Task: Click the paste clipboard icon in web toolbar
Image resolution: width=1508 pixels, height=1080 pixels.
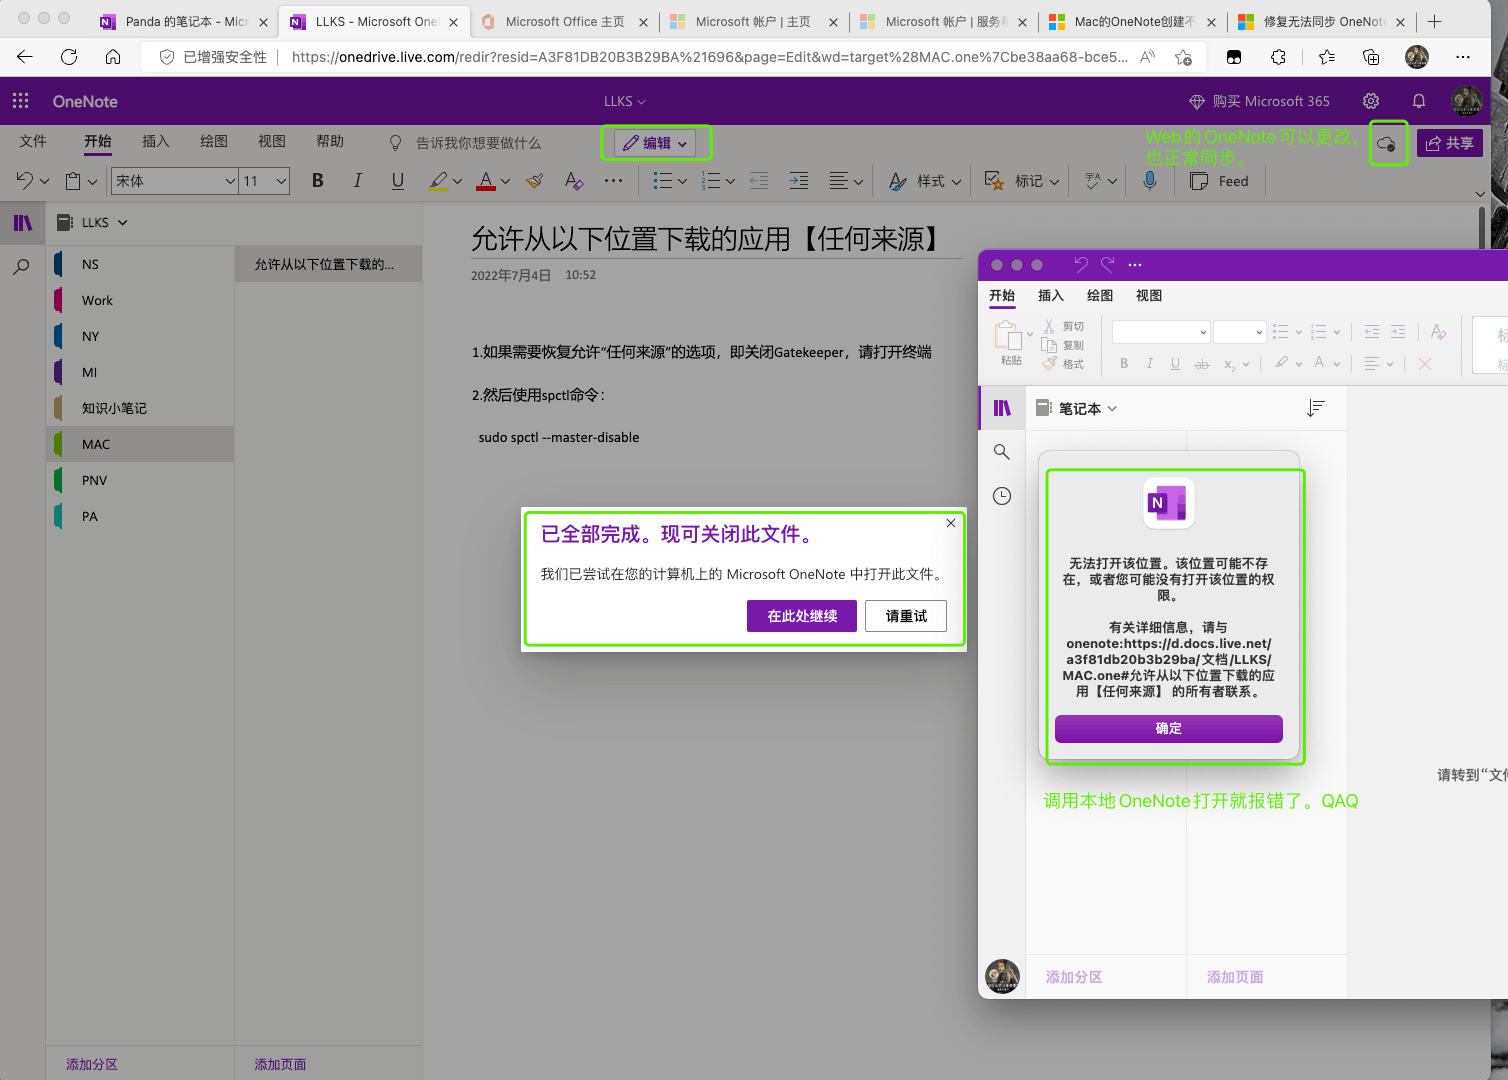Action: pos(73,181)
